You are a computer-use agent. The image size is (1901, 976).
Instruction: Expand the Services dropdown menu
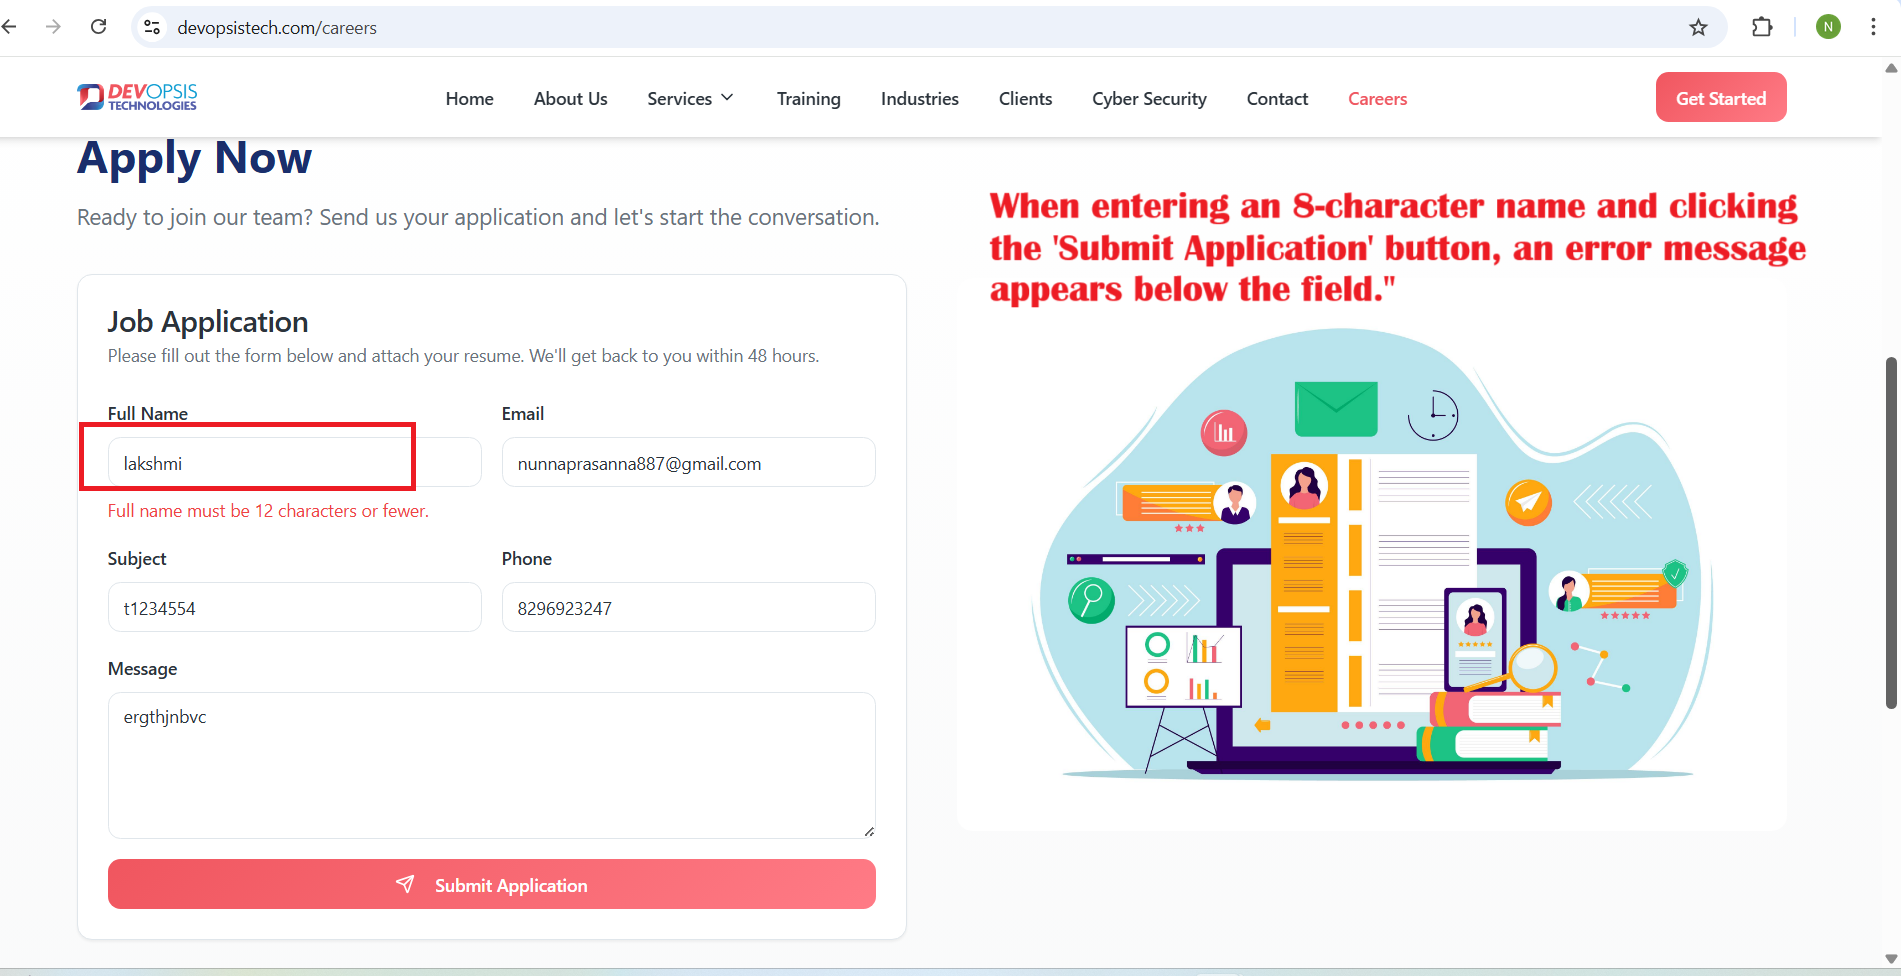(690, 98)
